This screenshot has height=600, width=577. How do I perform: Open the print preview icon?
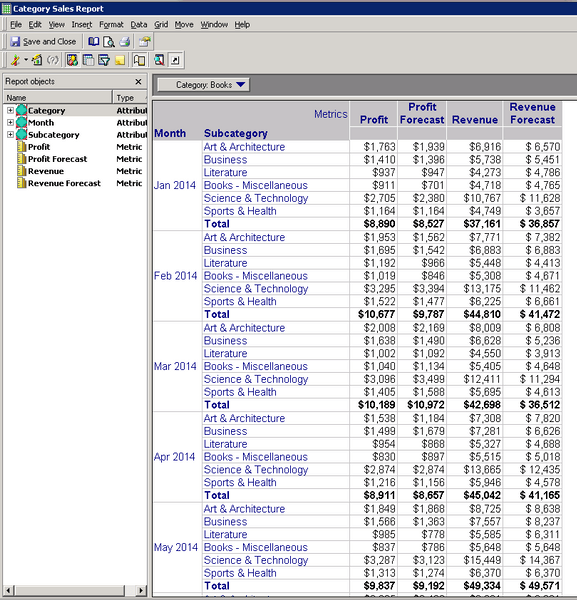[109, 41]
